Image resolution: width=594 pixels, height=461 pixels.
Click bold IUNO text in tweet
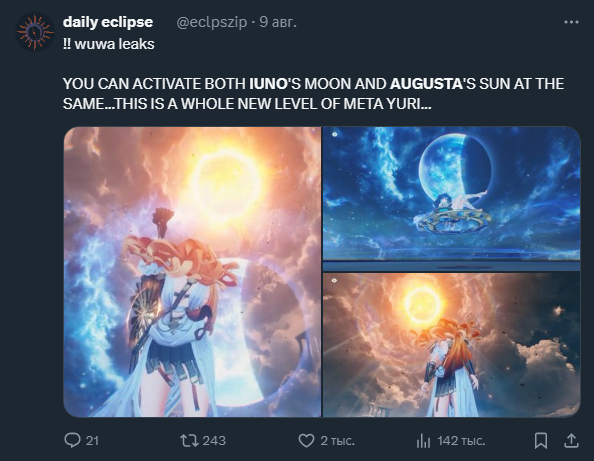click(269, 84)
